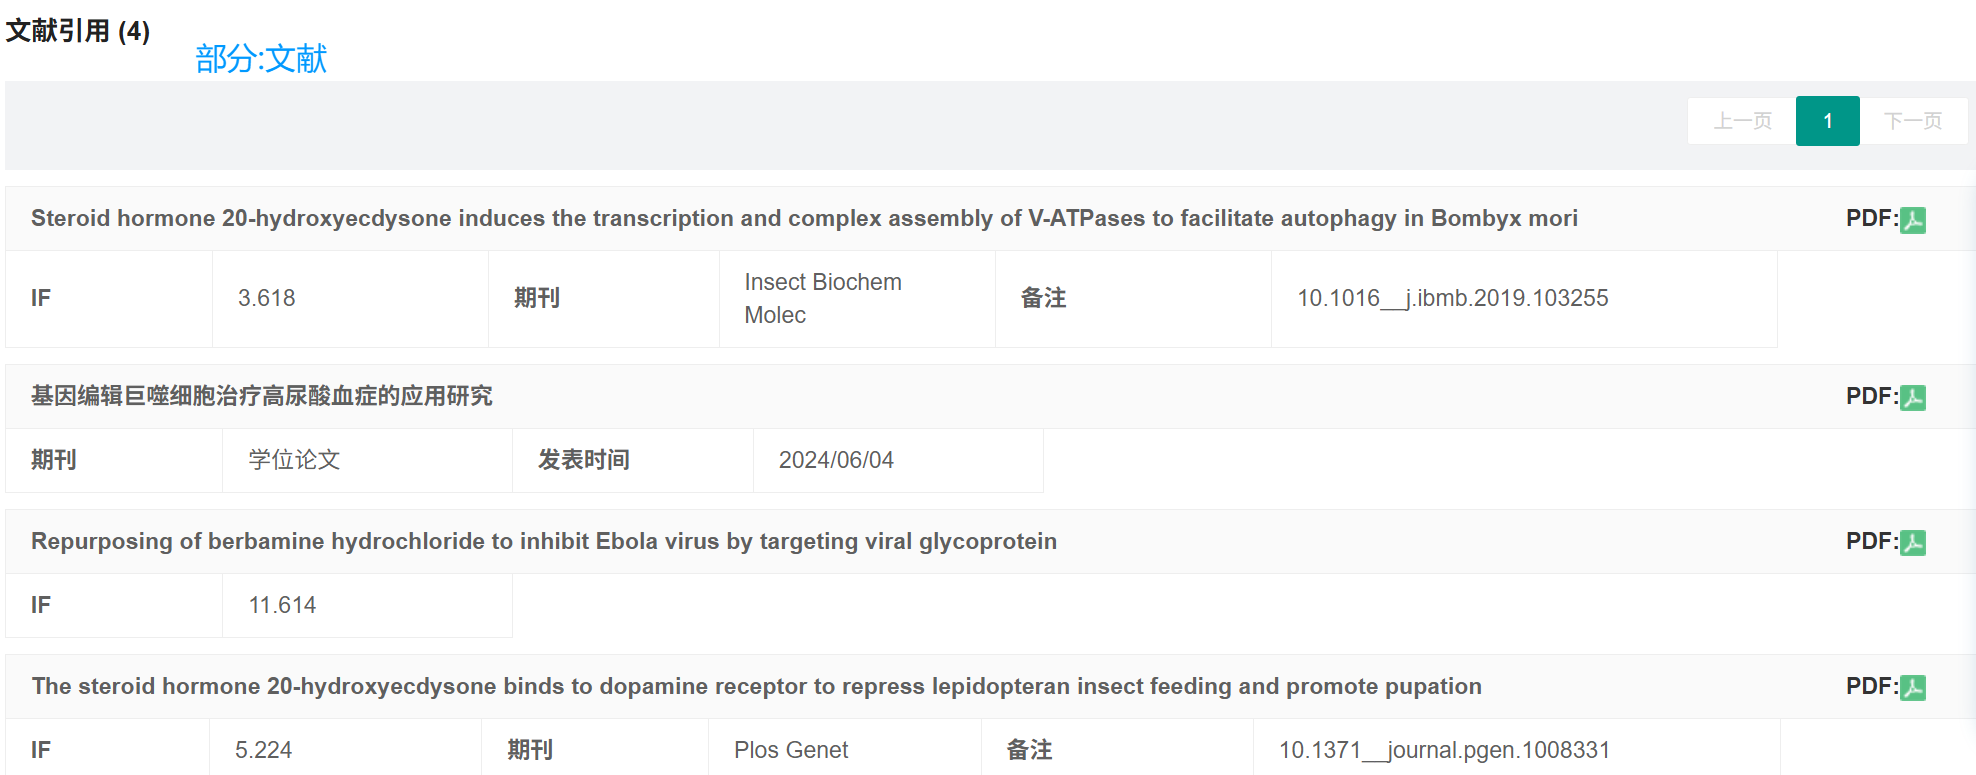Viewport: 1976px width, 775px height.
Task: Go to page 1 of citations
Action: [x=1827, y=121]
